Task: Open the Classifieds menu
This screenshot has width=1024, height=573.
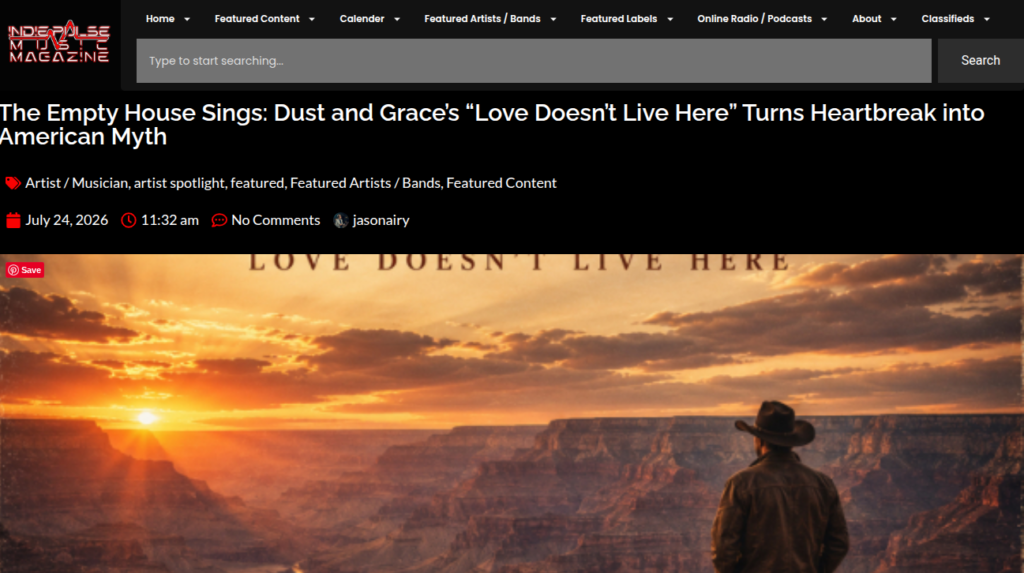Action: pyautogui.click(x=948, y=19)
